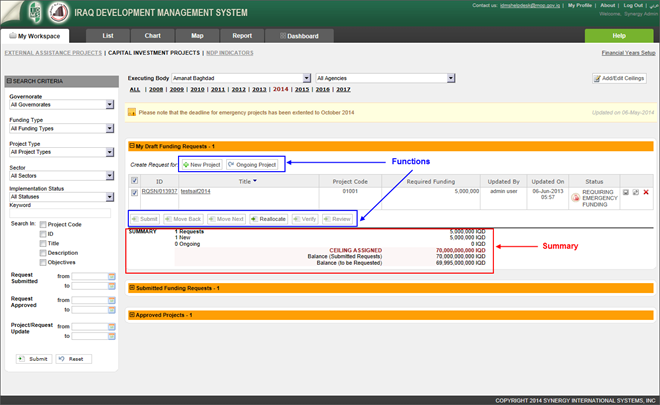Collapse My Draft Funding Requests section
660x405 pixels.
[x=132, y=146]
